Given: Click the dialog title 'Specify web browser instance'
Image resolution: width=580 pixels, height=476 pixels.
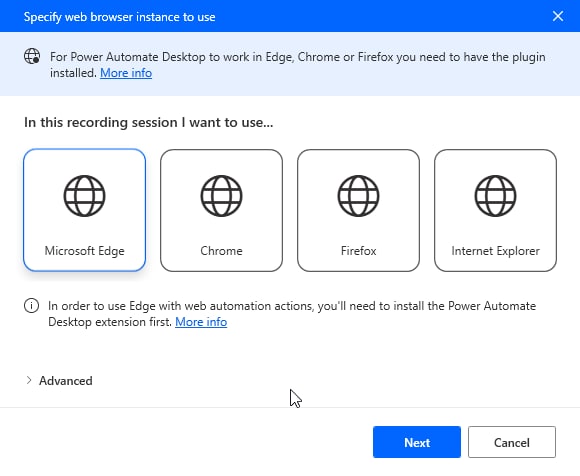Looking at the screenshot, I should tap(119, 17).
